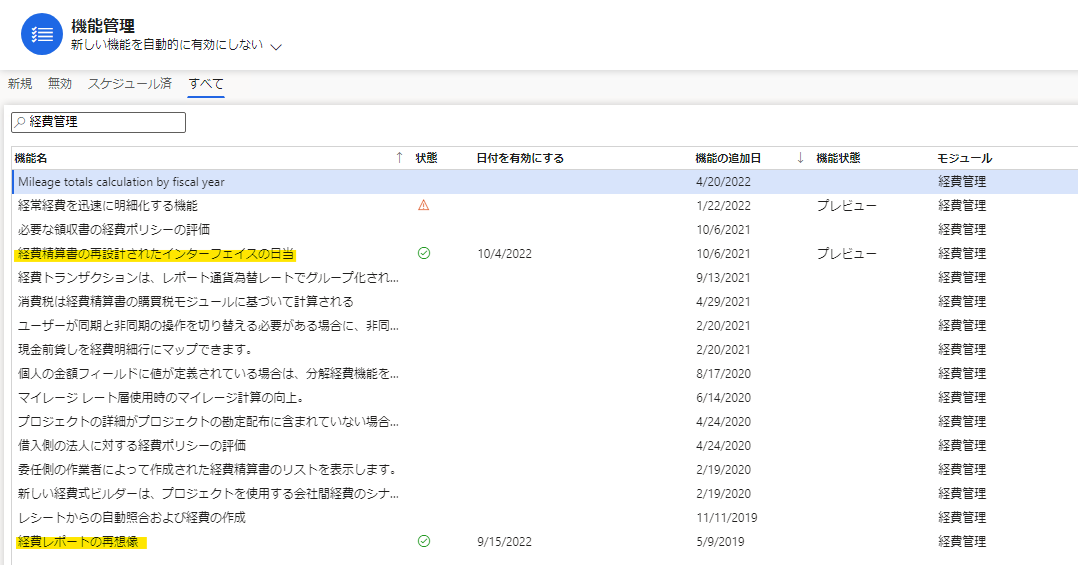The height and width of the screenshot is (565, 1078).
Task: Click the 4/29/2021 added date cell
Action: tap(723, 302)
